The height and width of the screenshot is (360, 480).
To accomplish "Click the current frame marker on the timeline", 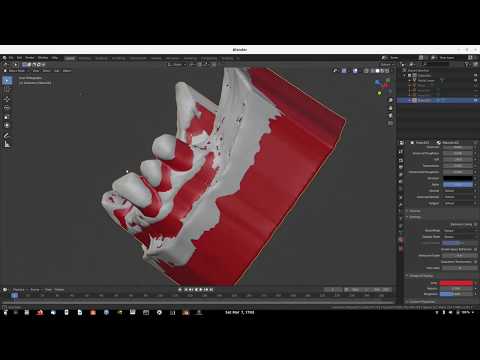I will point(14,295).
